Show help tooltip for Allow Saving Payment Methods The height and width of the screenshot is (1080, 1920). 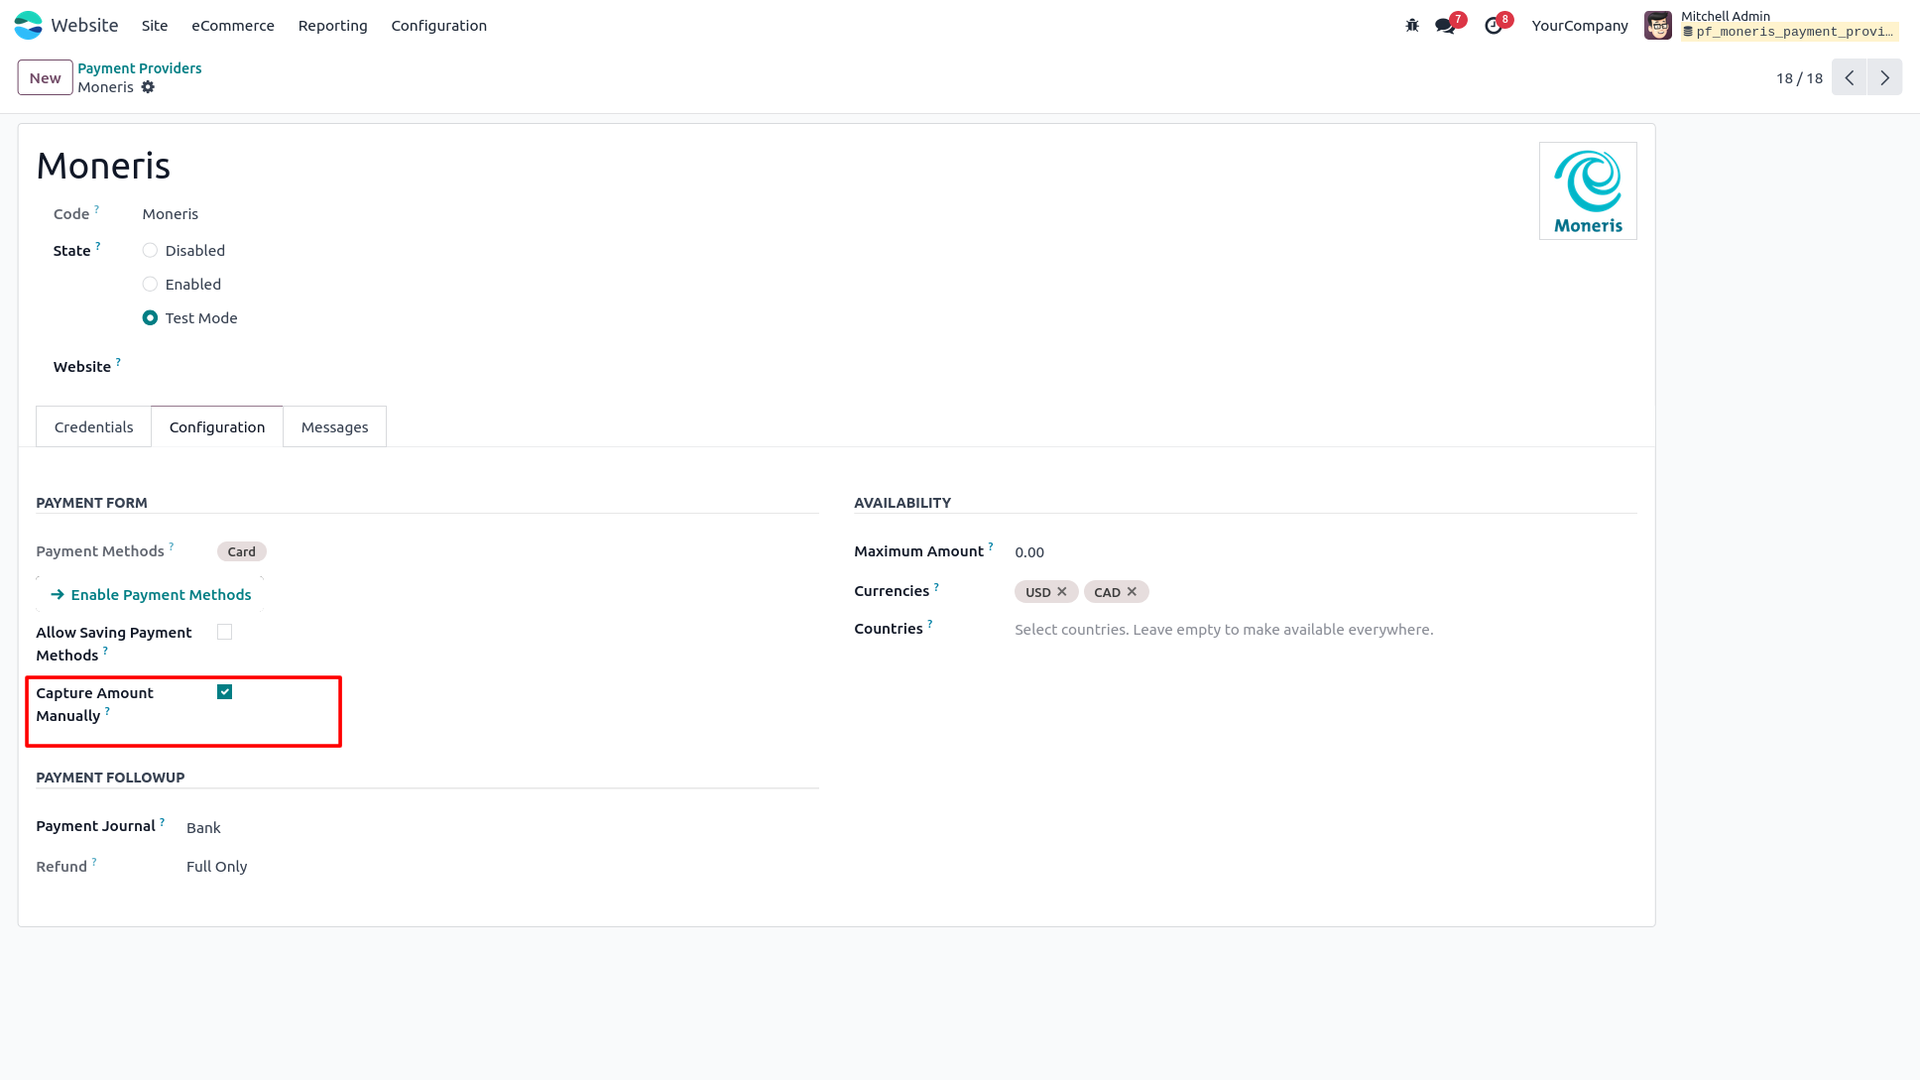pyautogui.click(x=105, y=650)
